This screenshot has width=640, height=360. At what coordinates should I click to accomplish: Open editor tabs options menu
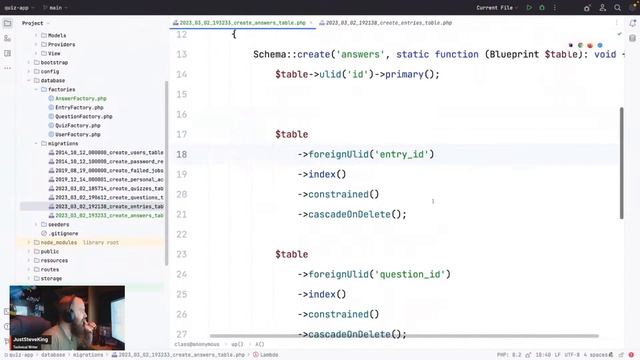coord(617,23)
